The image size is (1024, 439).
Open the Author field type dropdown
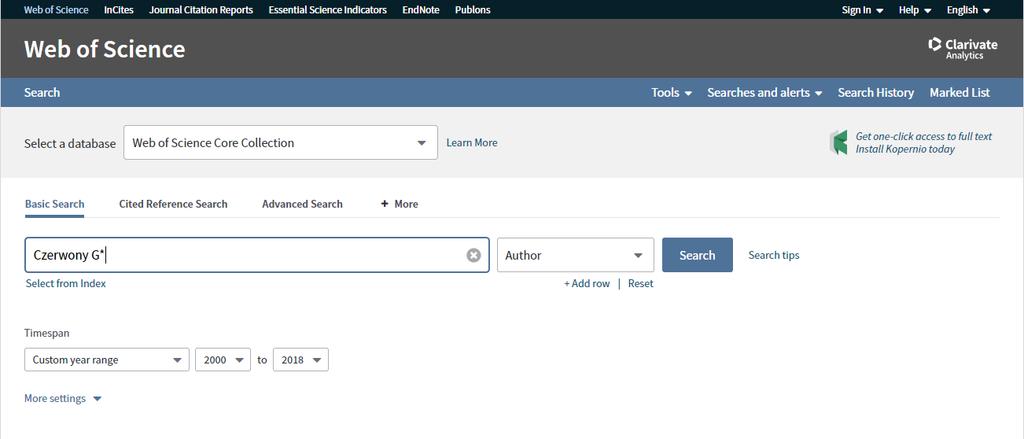(575, 255)
